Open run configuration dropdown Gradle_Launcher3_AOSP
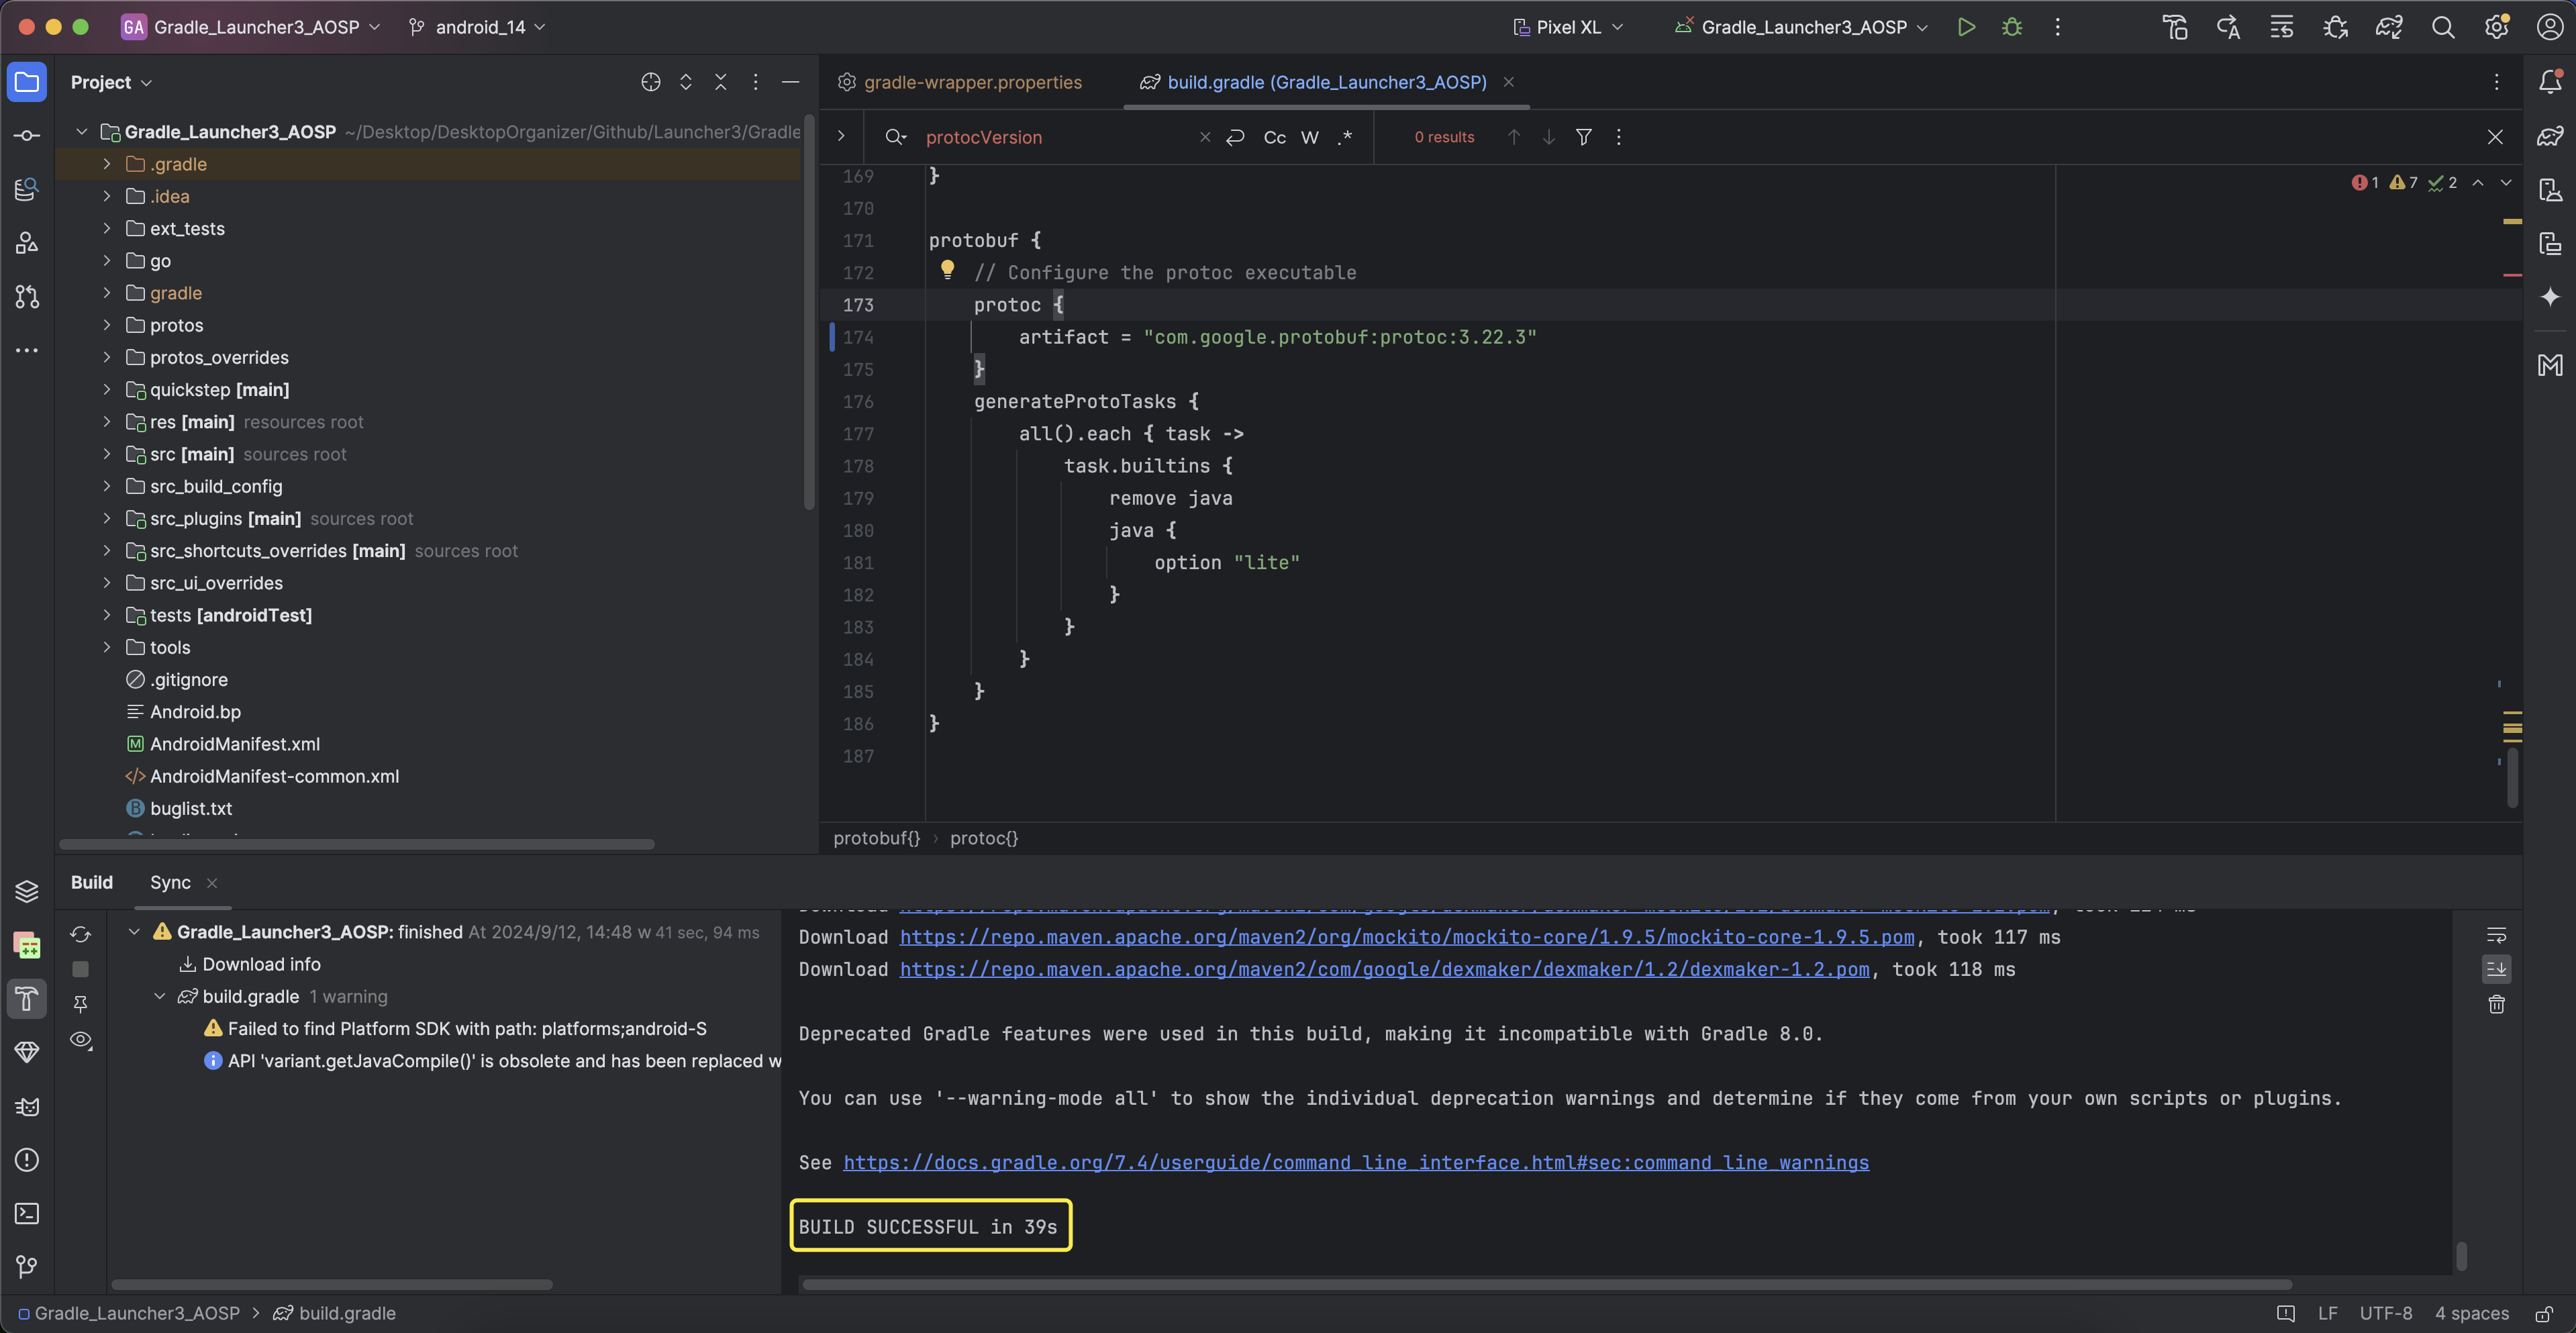2576x1333 pixels. 1802,27
